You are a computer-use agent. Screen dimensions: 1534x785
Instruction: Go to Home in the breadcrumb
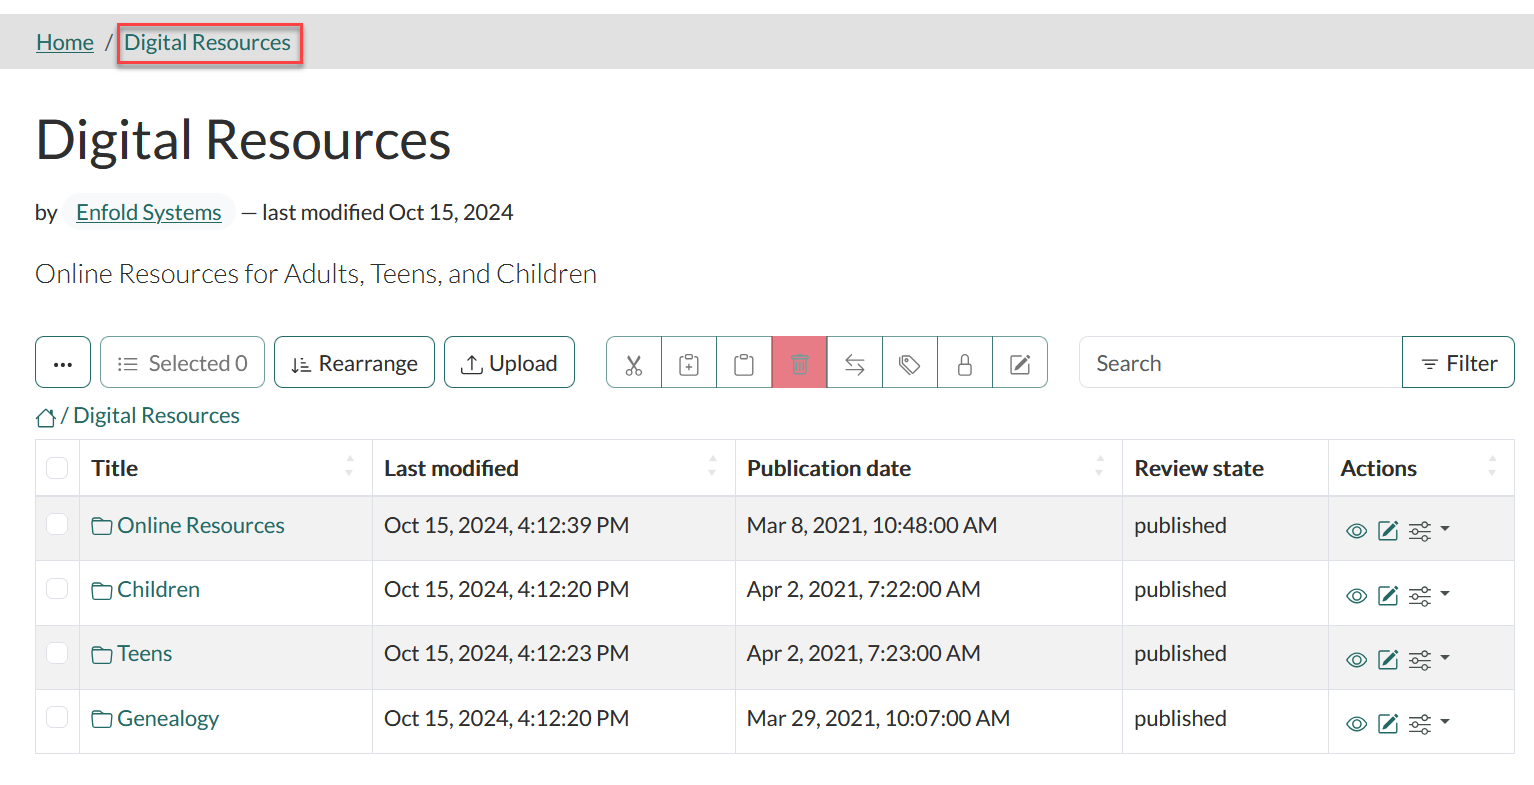tap(65, 43)
